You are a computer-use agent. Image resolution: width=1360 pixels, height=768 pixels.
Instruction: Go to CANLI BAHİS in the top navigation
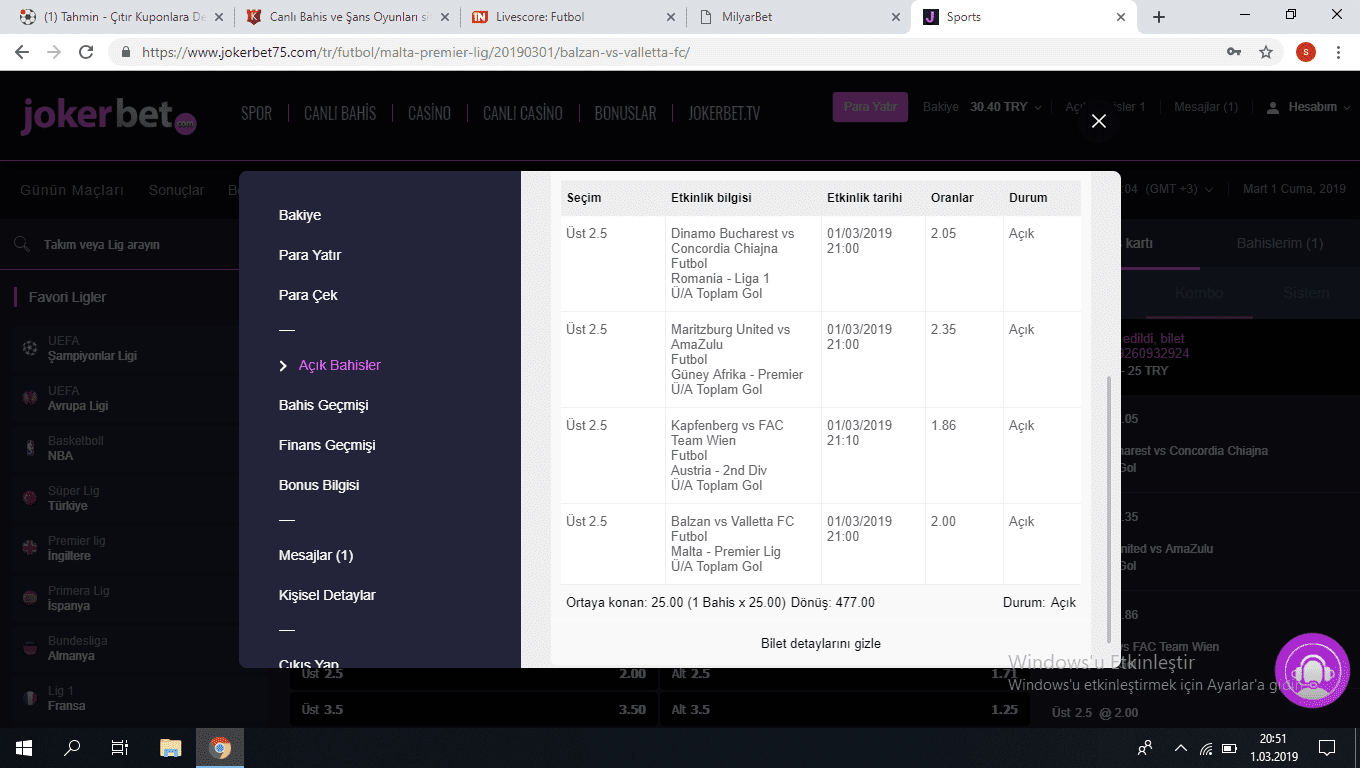tap(340, 113)
